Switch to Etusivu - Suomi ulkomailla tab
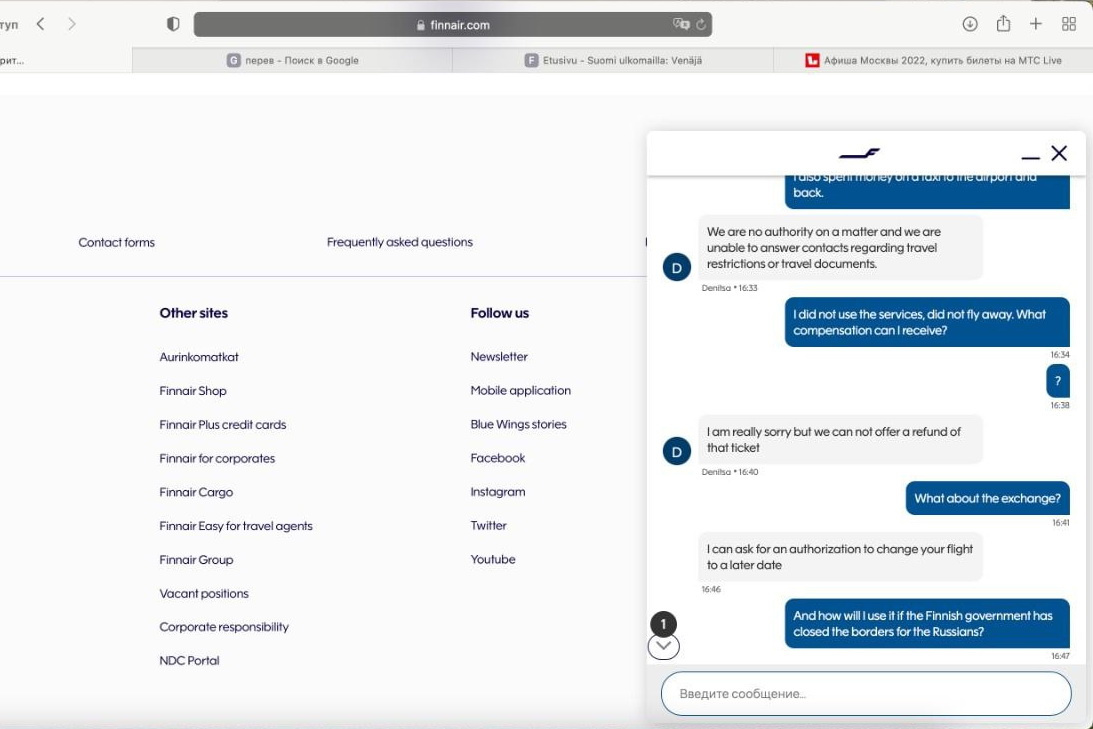Image resolution: width=1093 pixels, height=729 pixels. pyautogui.click(x=613, y=61)
